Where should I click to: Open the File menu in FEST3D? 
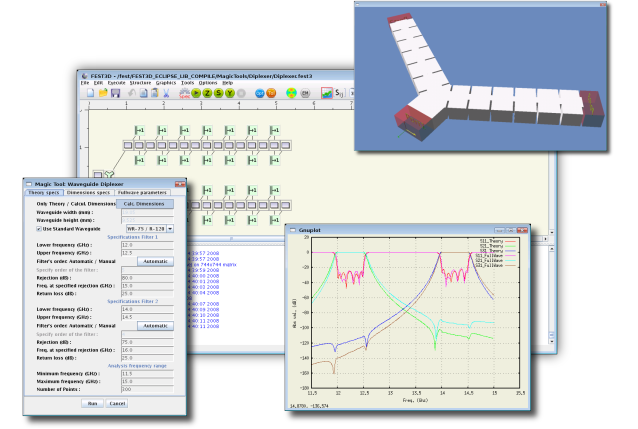coord(85,83)
